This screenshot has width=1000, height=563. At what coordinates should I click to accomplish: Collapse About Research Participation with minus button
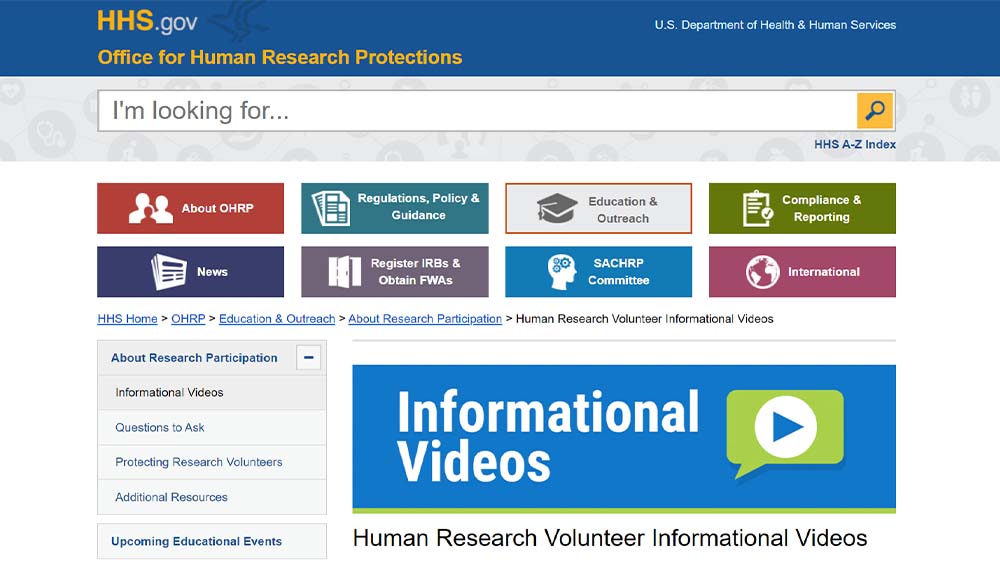tap(309, 358)
